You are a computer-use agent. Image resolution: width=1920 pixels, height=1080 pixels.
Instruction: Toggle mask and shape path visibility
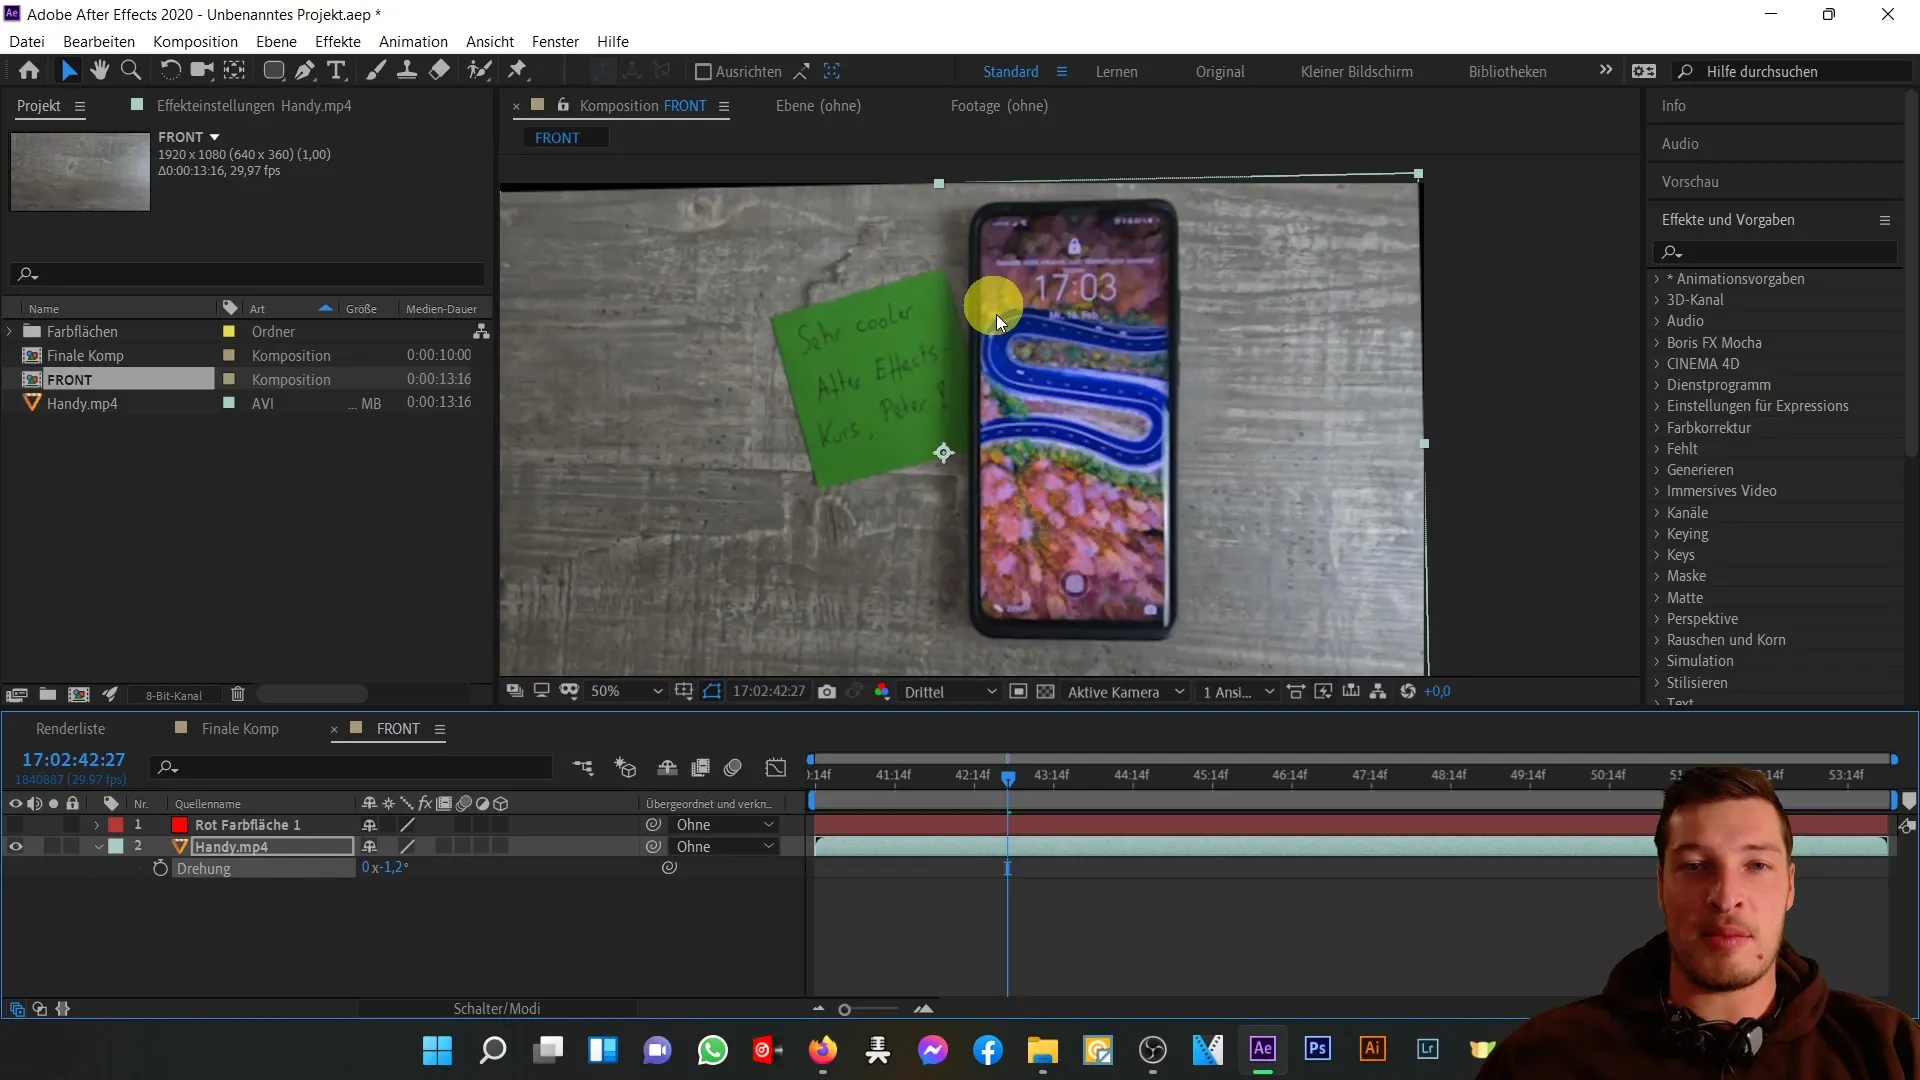[712, 692]
